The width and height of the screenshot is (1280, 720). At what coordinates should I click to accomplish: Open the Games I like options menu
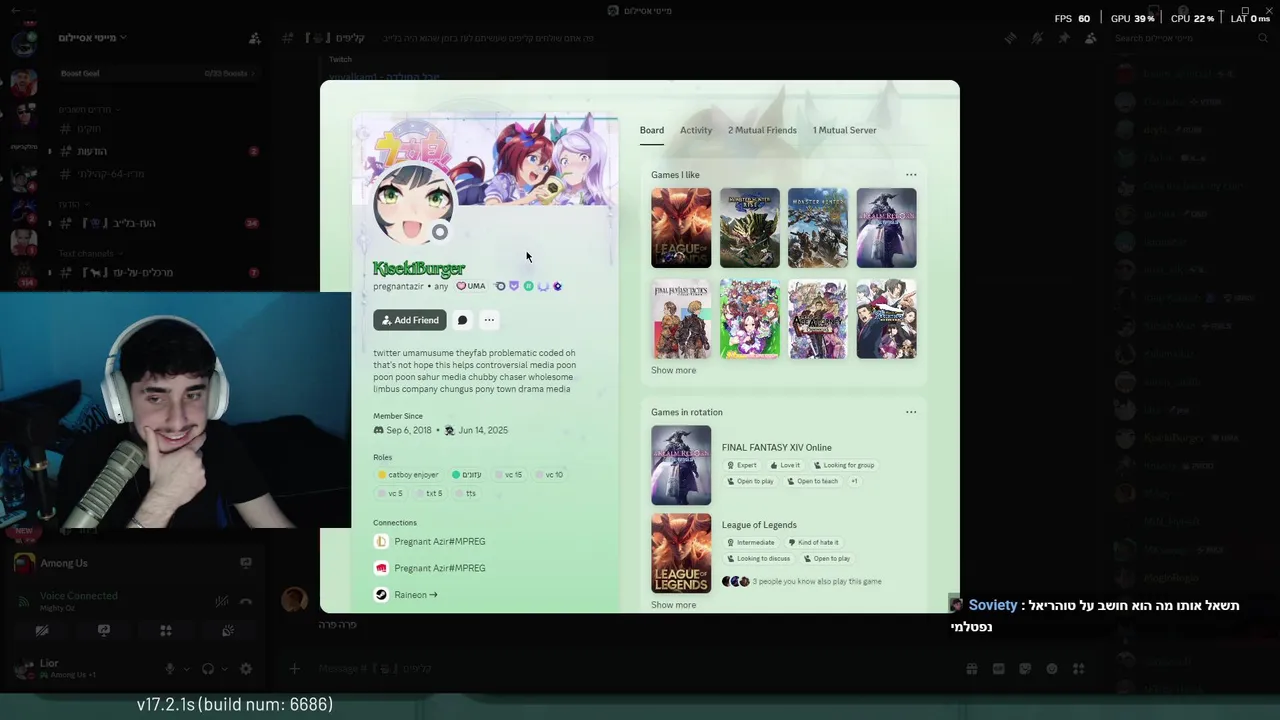coord(911,175)
